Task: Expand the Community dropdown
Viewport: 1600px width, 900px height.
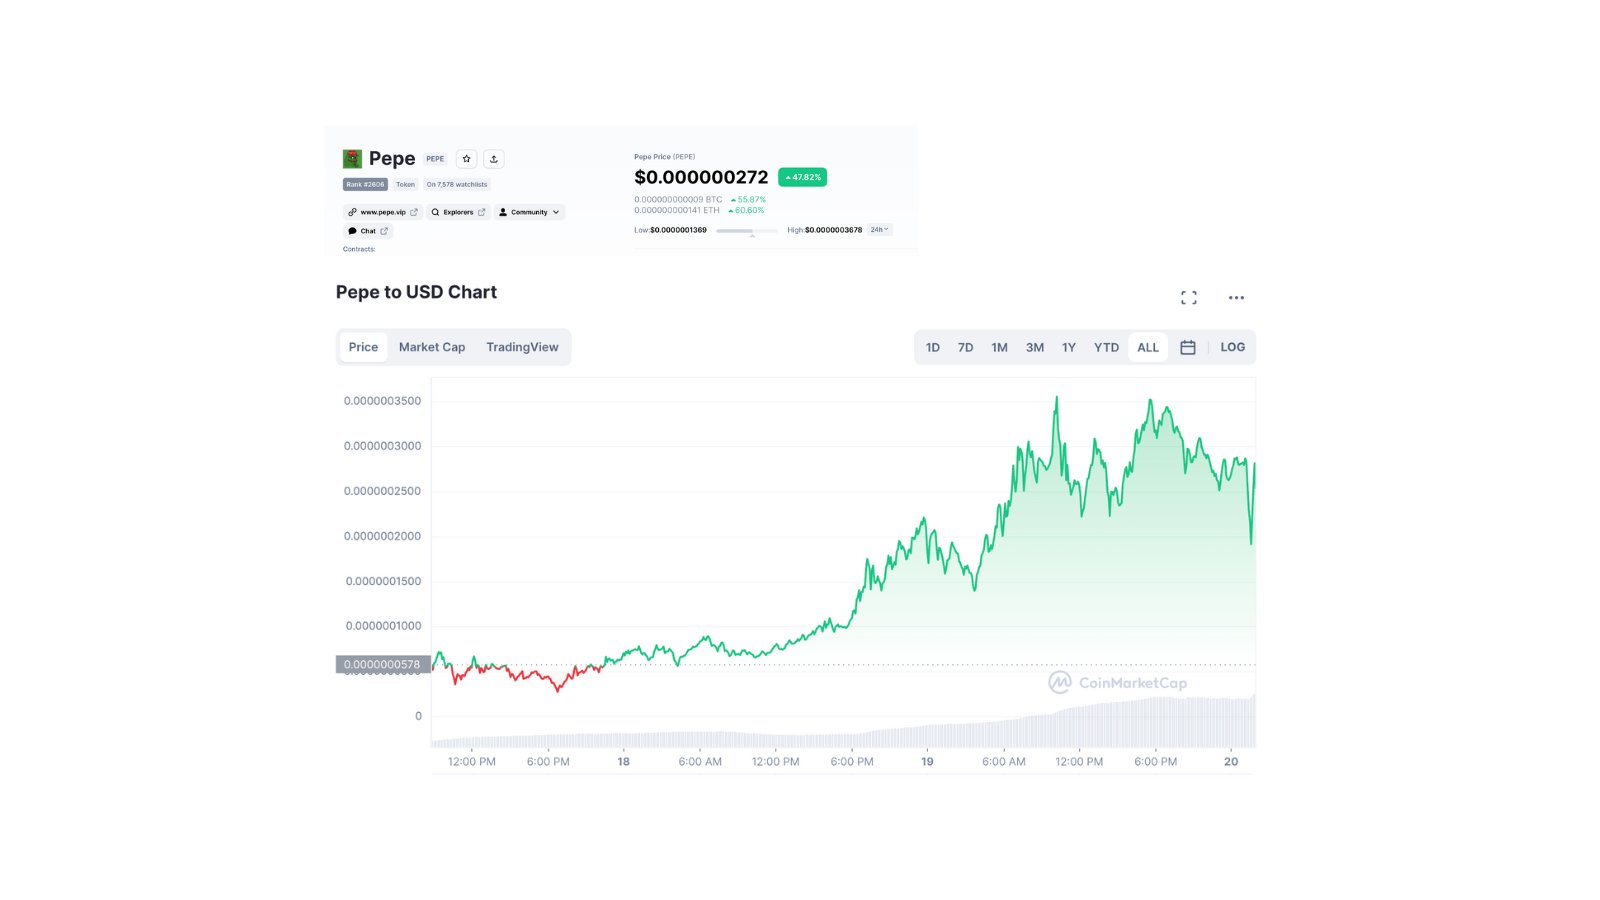Action: coord(529,212)
